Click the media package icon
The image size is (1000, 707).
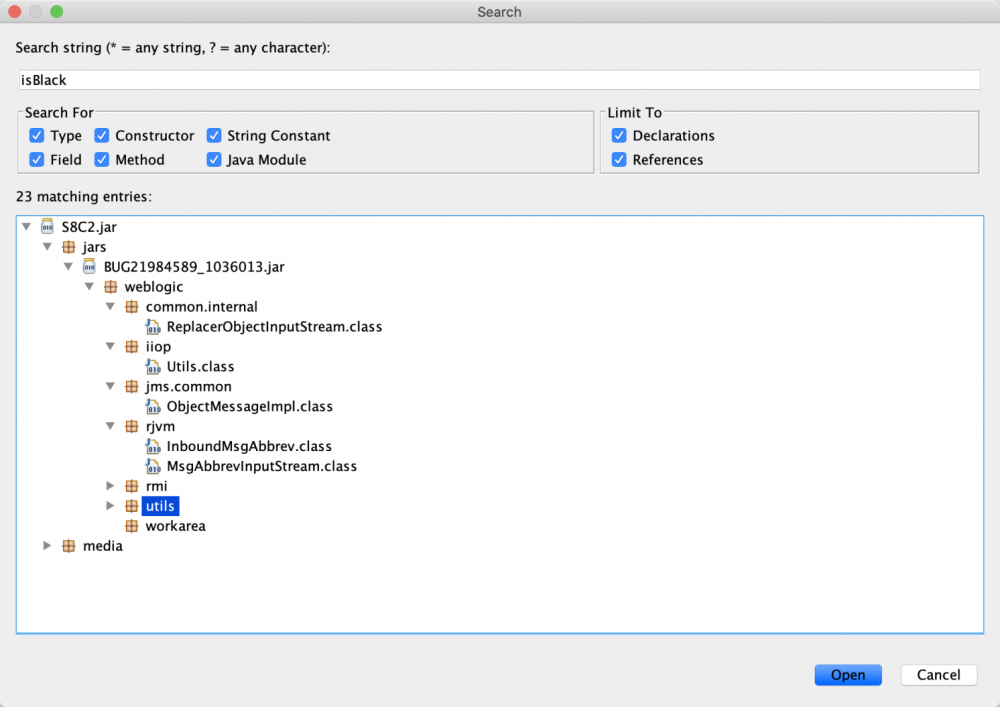(68, 546)
